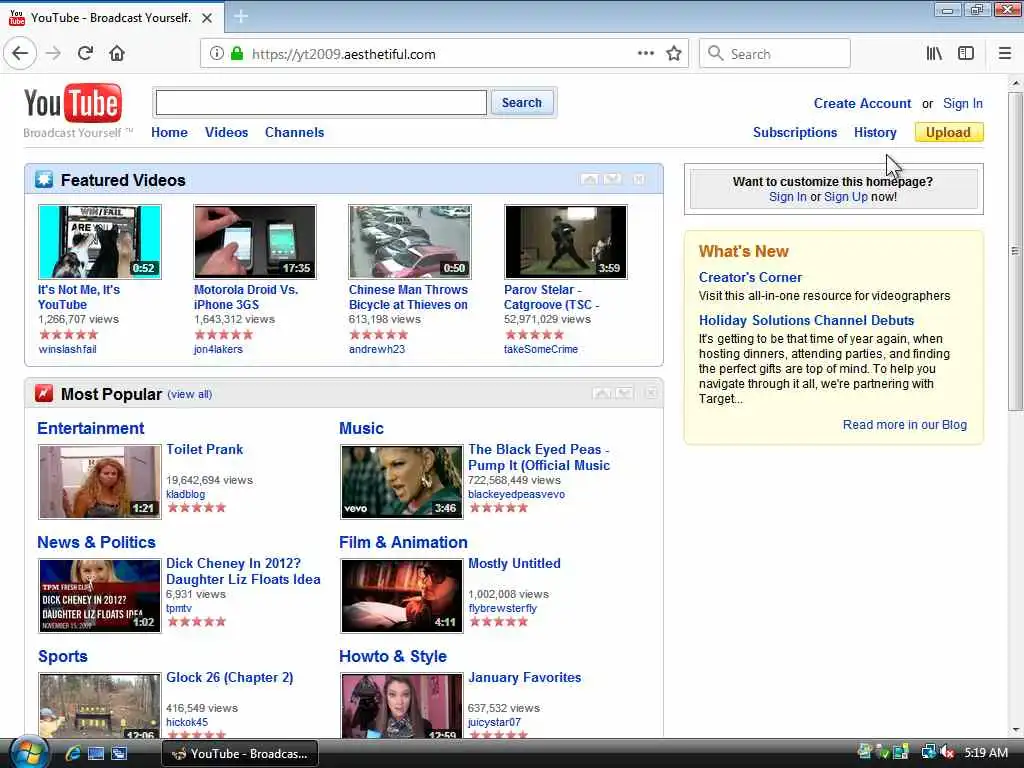Focus the YouTube search input field

click(x=321, y=103)
